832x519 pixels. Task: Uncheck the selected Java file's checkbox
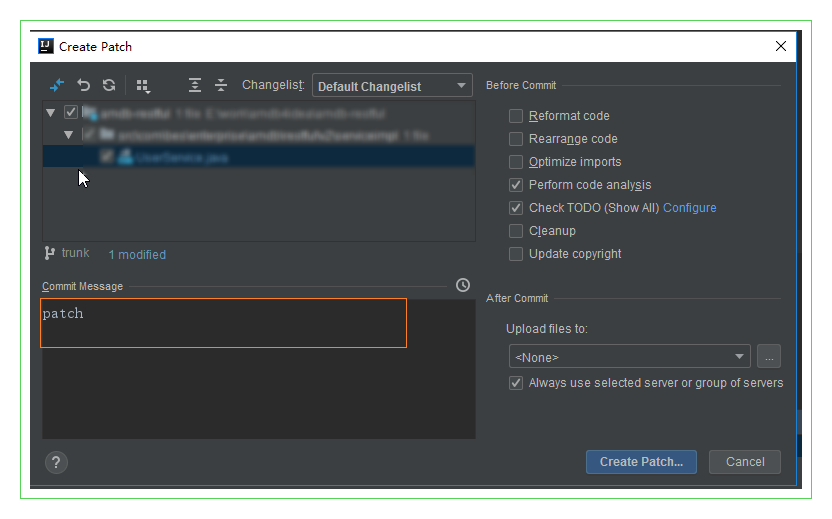point(107,157)
